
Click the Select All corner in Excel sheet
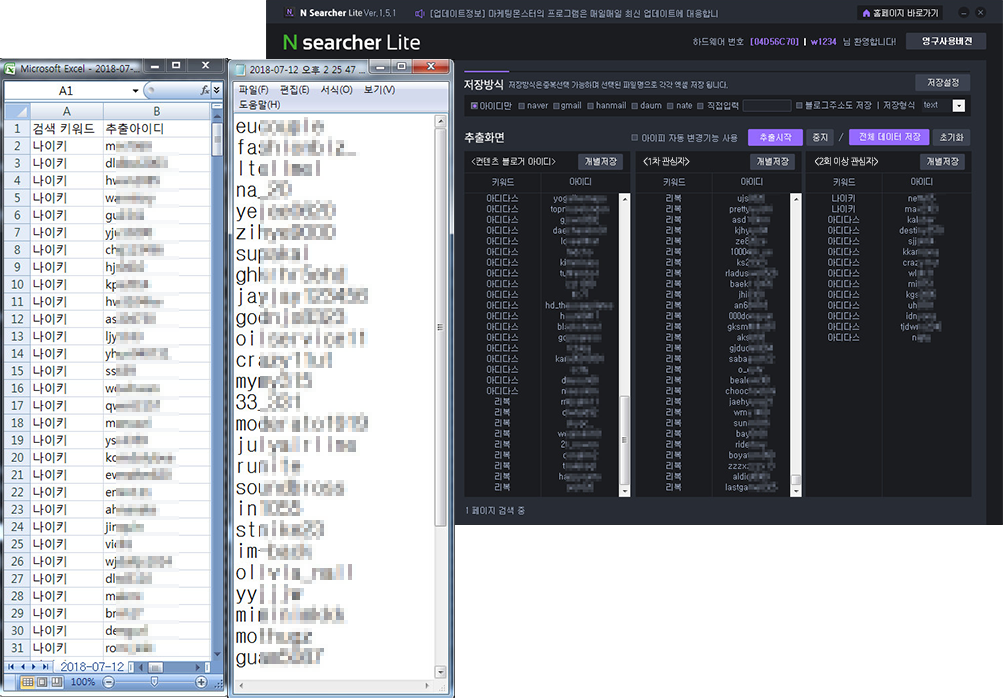(x=17, y=111)
